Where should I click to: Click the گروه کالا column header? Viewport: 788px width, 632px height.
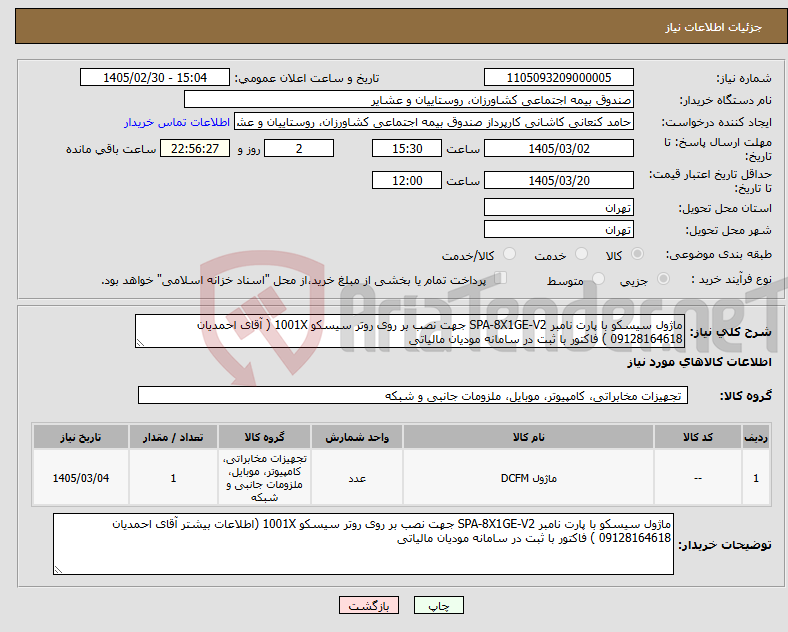[x=264, y=437]
